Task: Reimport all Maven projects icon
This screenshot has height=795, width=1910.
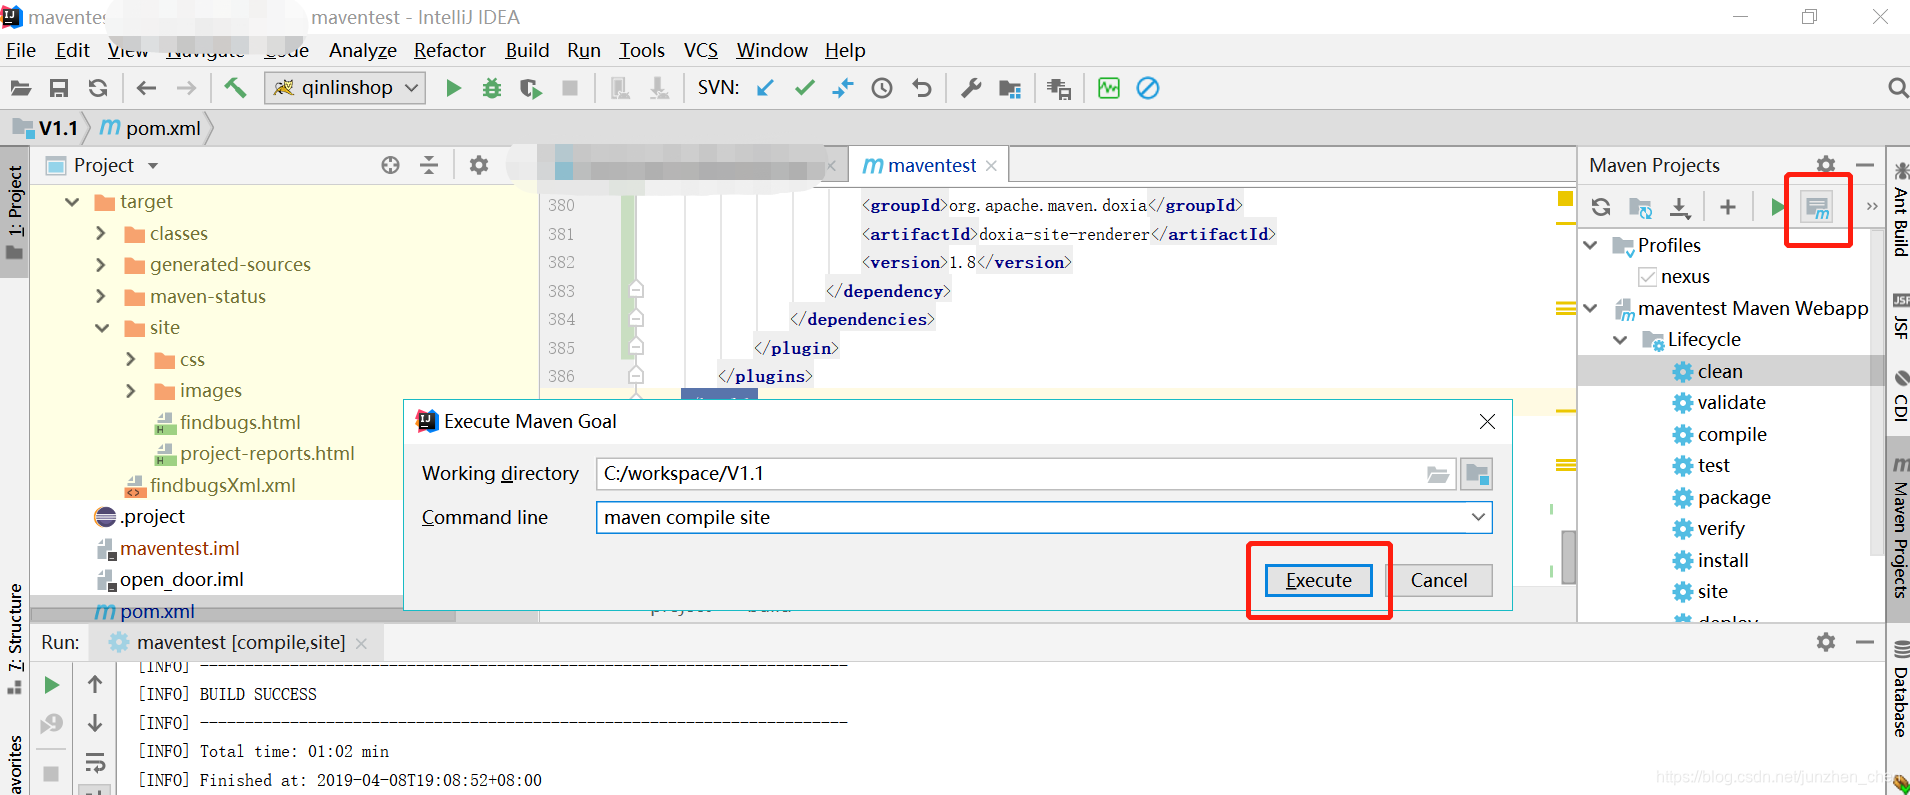Action: coord(1601,207)
